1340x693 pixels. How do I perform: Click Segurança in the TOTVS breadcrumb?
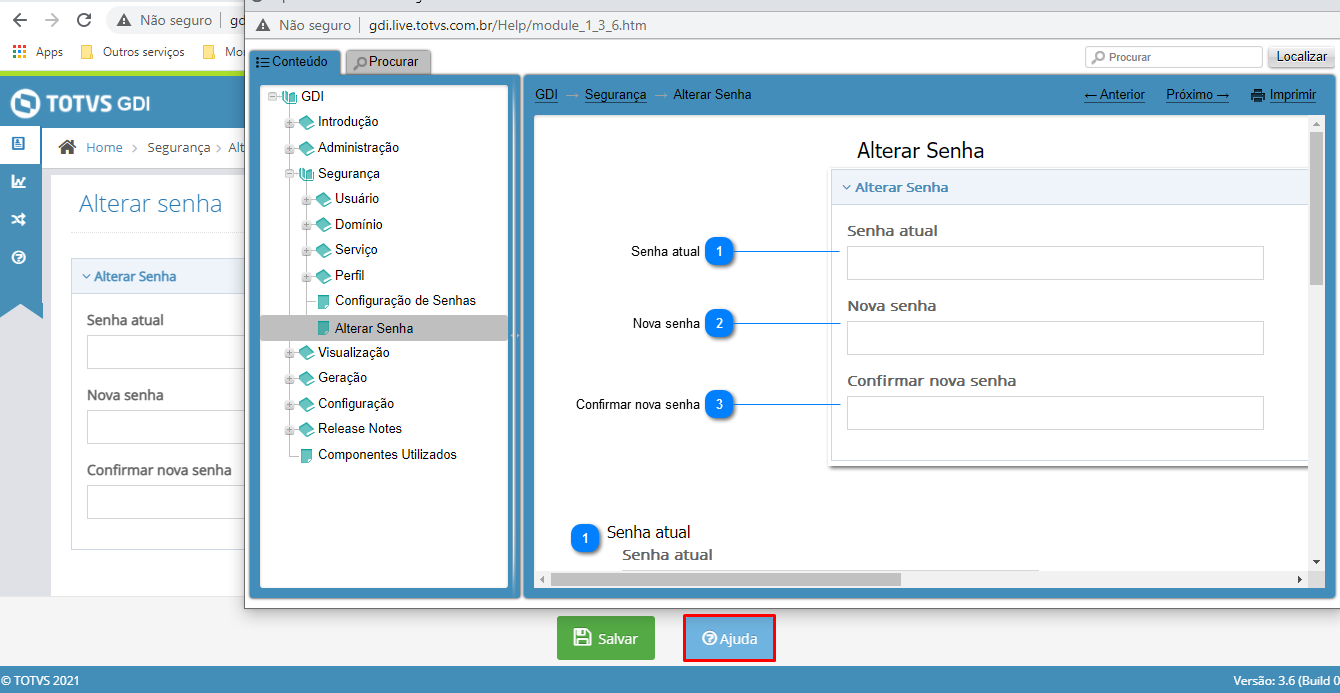[178, 147]
